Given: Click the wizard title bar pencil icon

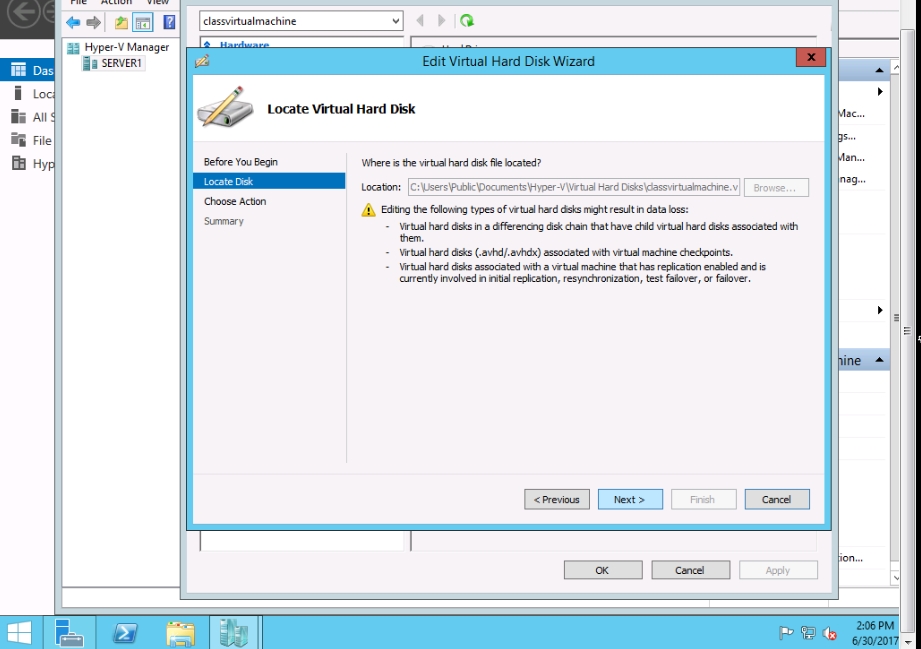Looking at the screenshot, I should [x=202, y=60].
